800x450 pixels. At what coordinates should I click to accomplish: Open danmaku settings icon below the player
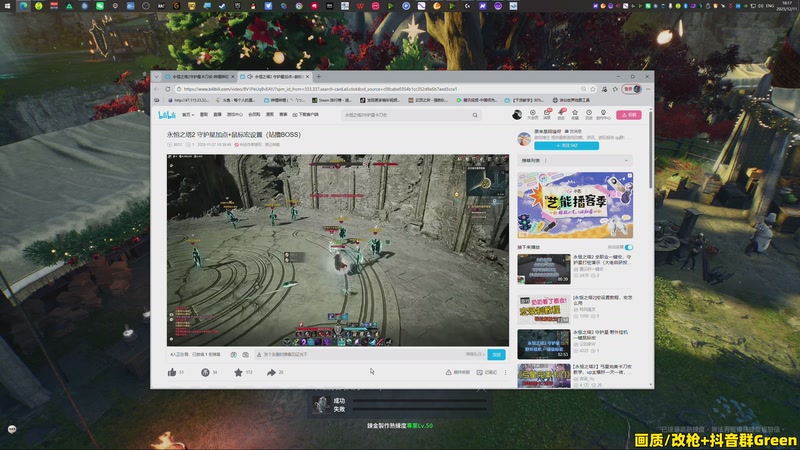pos(245,354)
